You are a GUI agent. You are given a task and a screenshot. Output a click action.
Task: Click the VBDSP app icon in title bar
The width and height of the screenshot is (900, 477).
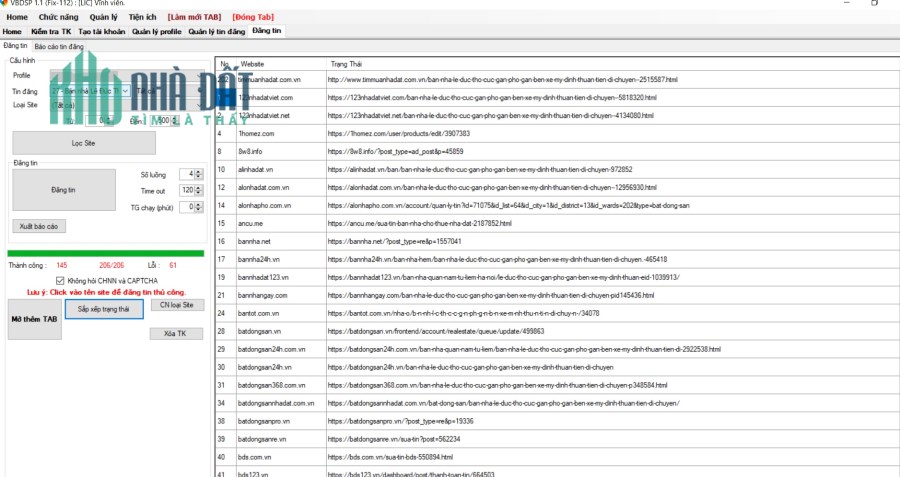point(4,3)
